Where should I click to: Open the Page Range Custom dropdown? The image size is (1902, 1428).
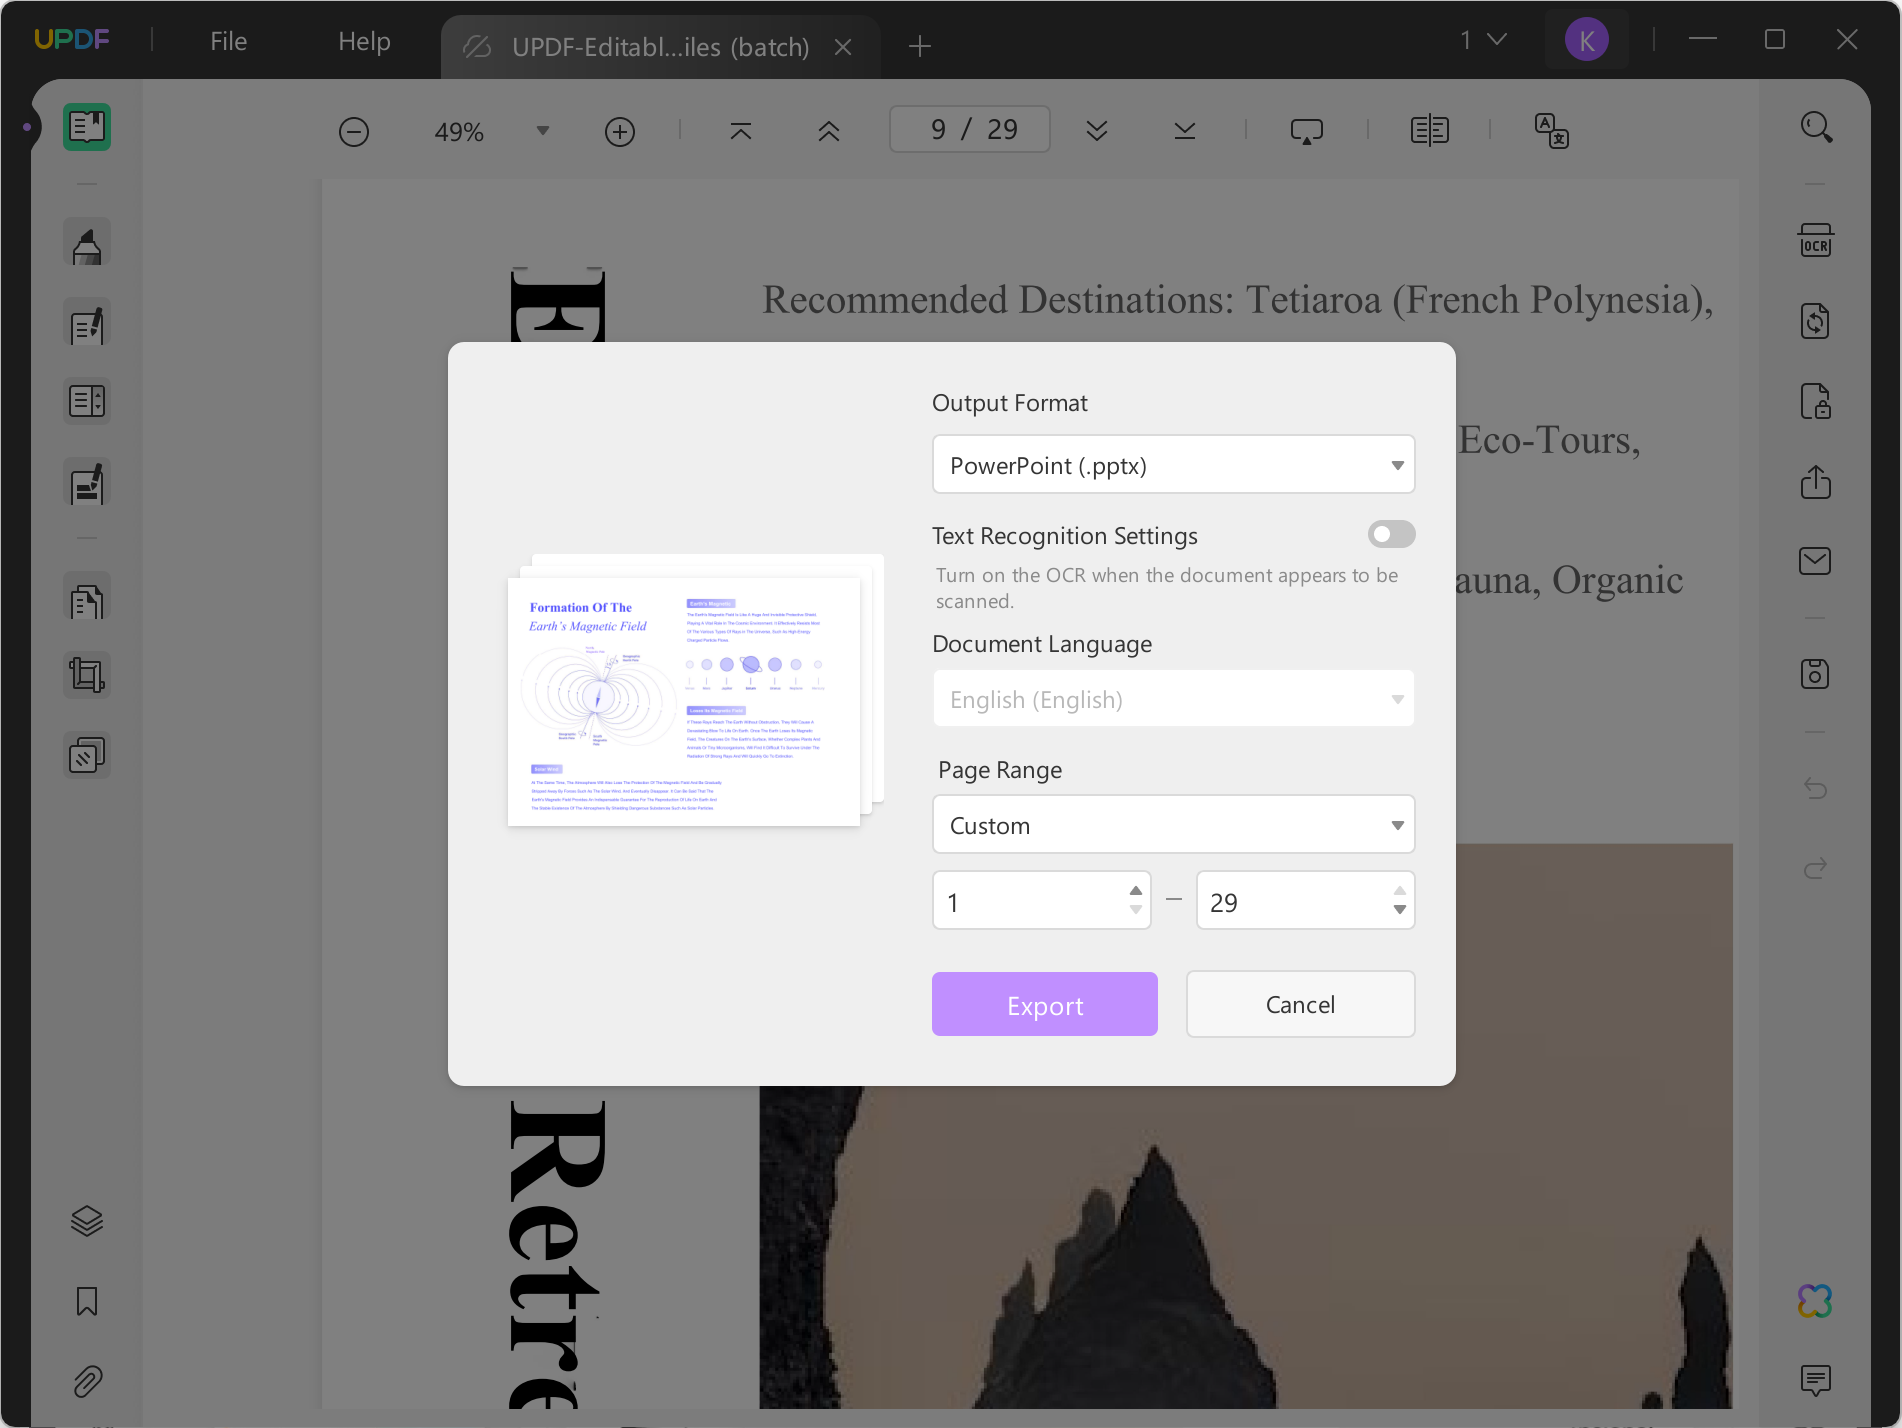[1173, 824]
